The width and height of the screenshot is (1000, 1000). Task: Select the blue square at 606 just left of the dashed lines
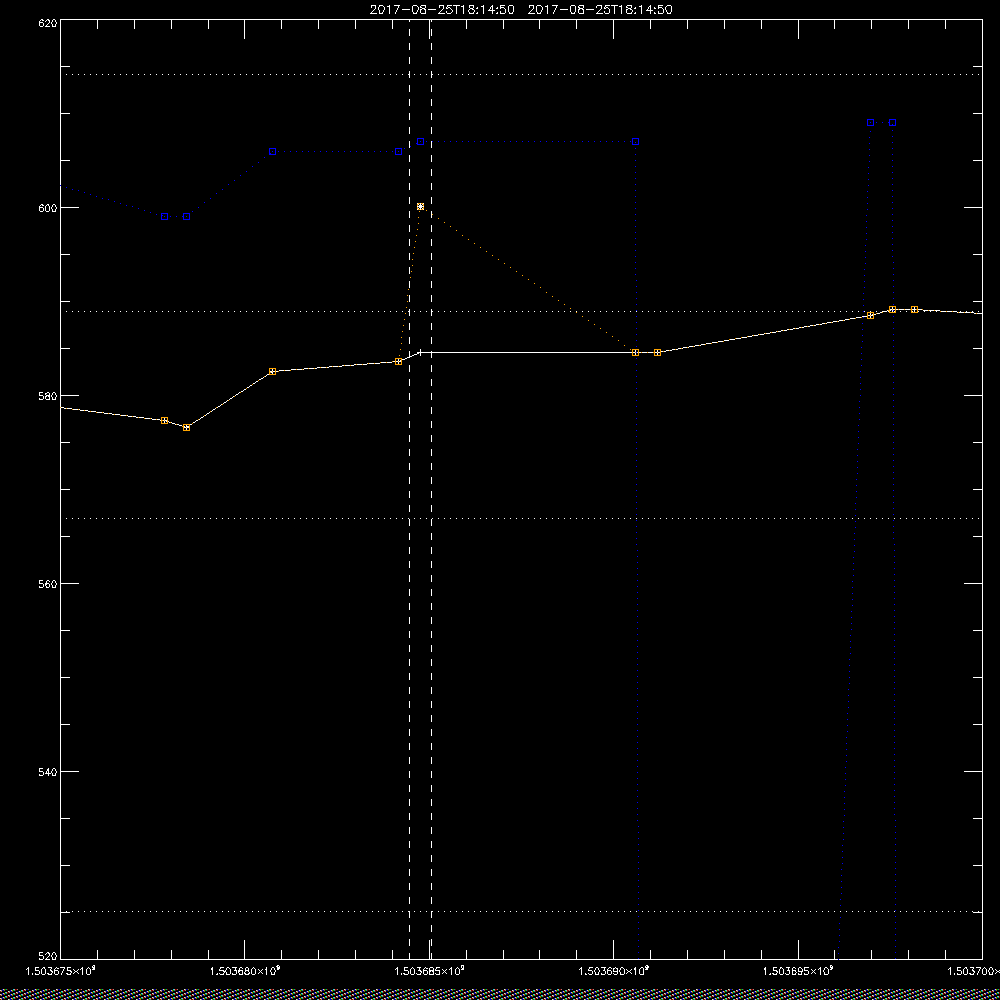[399, 152]
